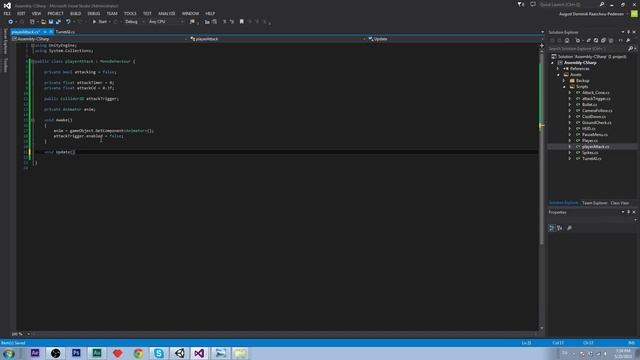Screen dimensions: 640x360
Task: Open the WINDOW menu
Action: [x=191, y=13]
